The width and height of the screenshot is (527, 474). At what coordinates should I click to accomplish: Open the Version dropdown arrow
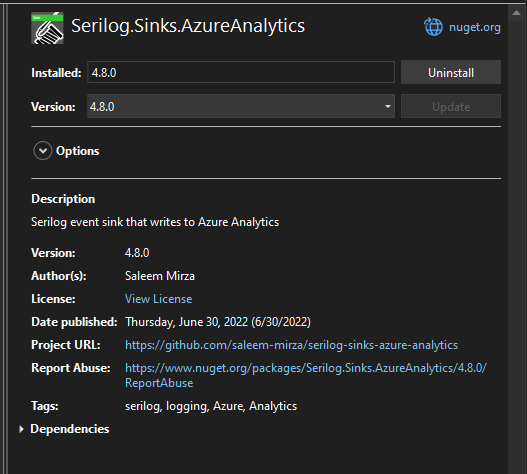(388, 107)
